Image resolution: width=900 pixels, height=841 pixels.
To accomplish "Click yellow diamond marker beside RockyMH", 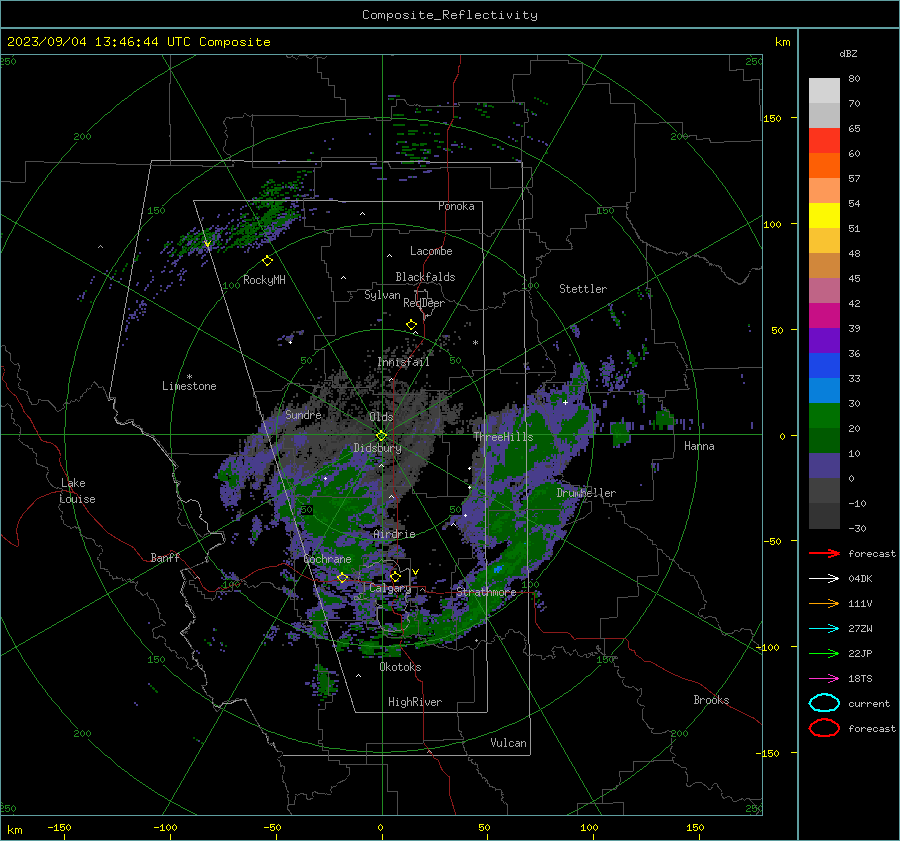I will [x=267, y=261].
